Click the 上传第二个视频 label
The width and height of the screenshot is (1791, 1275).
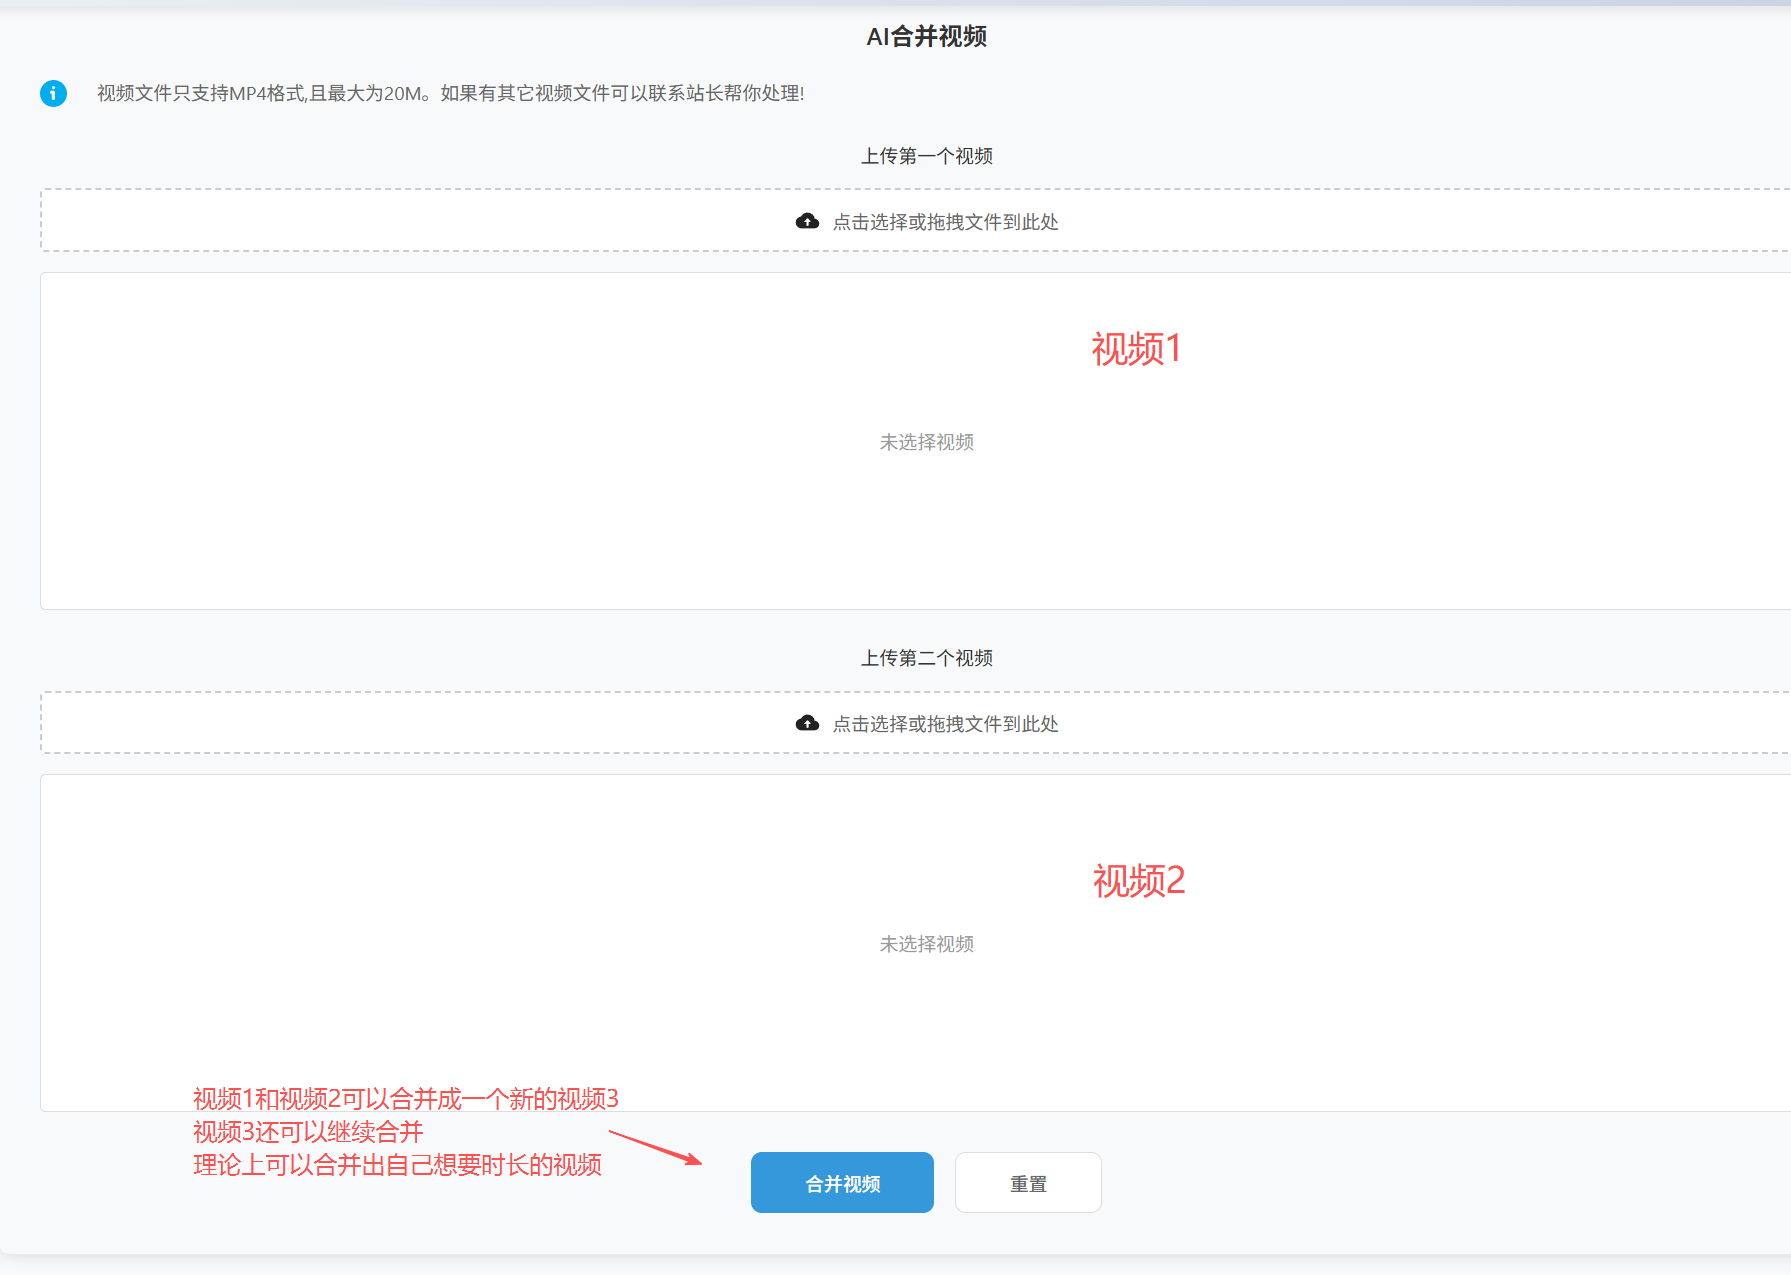point(927,658)
